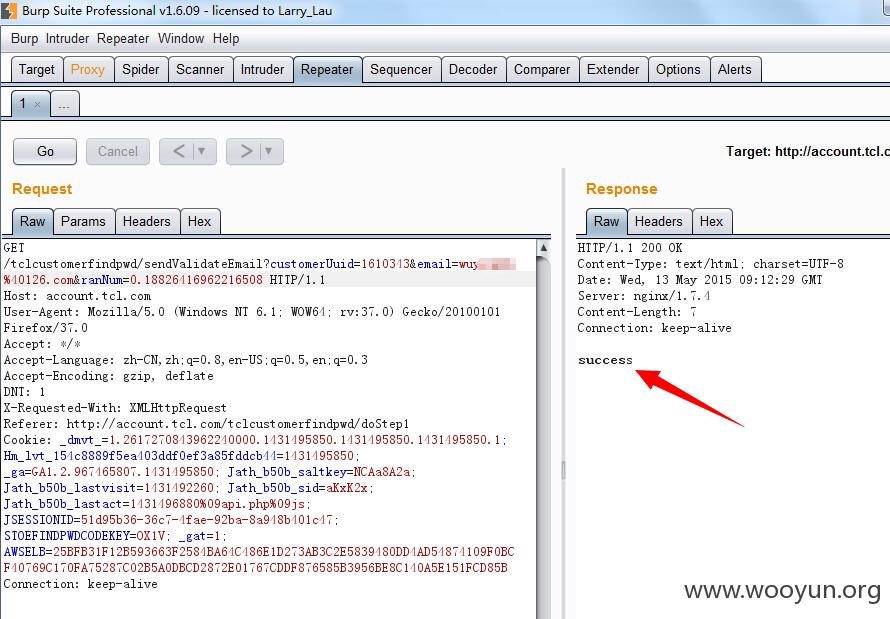The image size is (890, 619).
Task: Click the 'Accept-Language: zh-CN' request line
Action: coord(186,360)
